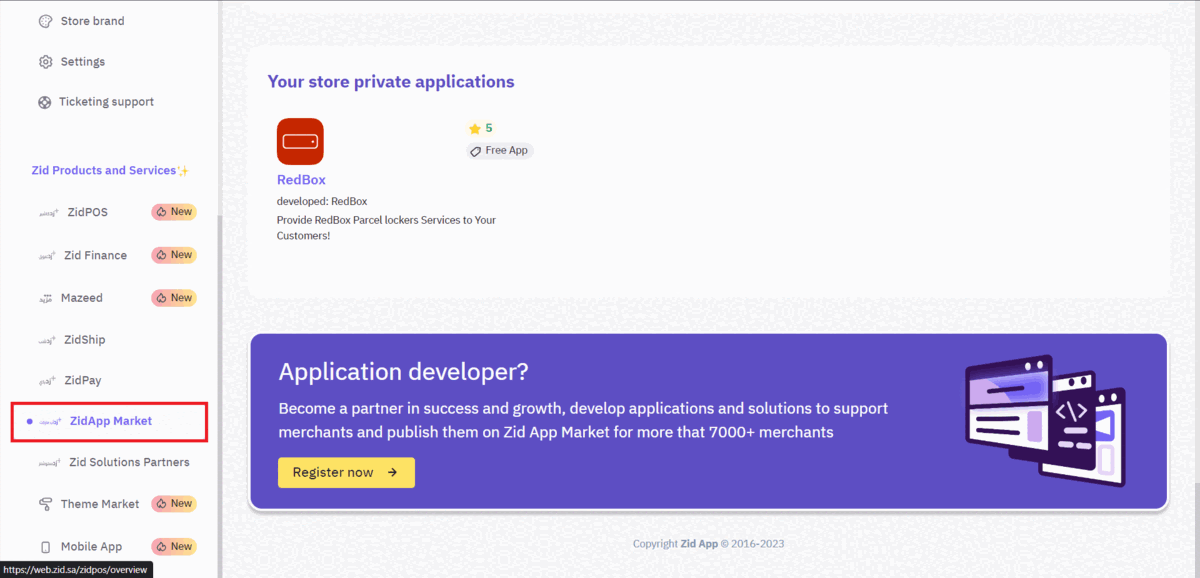Navigate to ZidPay
The width and height of the screenshot is (1200, 578).
pyautogui.click(x=83, y=381)
